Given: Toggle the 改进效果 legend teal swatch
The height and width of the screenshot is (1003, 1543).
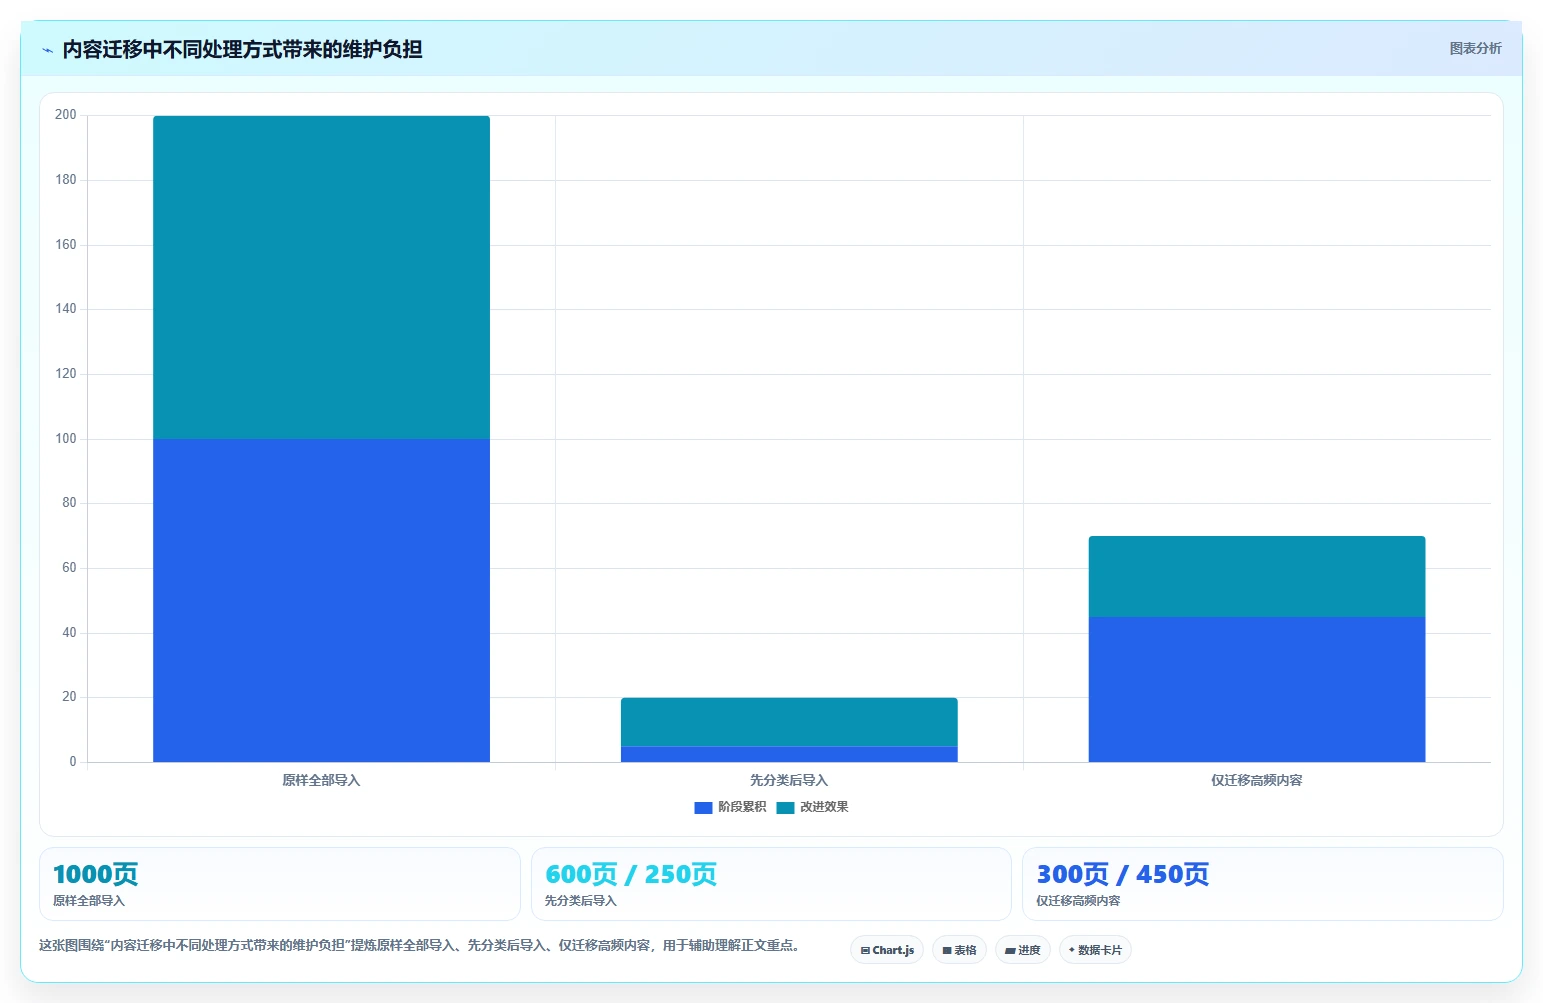Looking at the screenshot, I should pos(785,808).
